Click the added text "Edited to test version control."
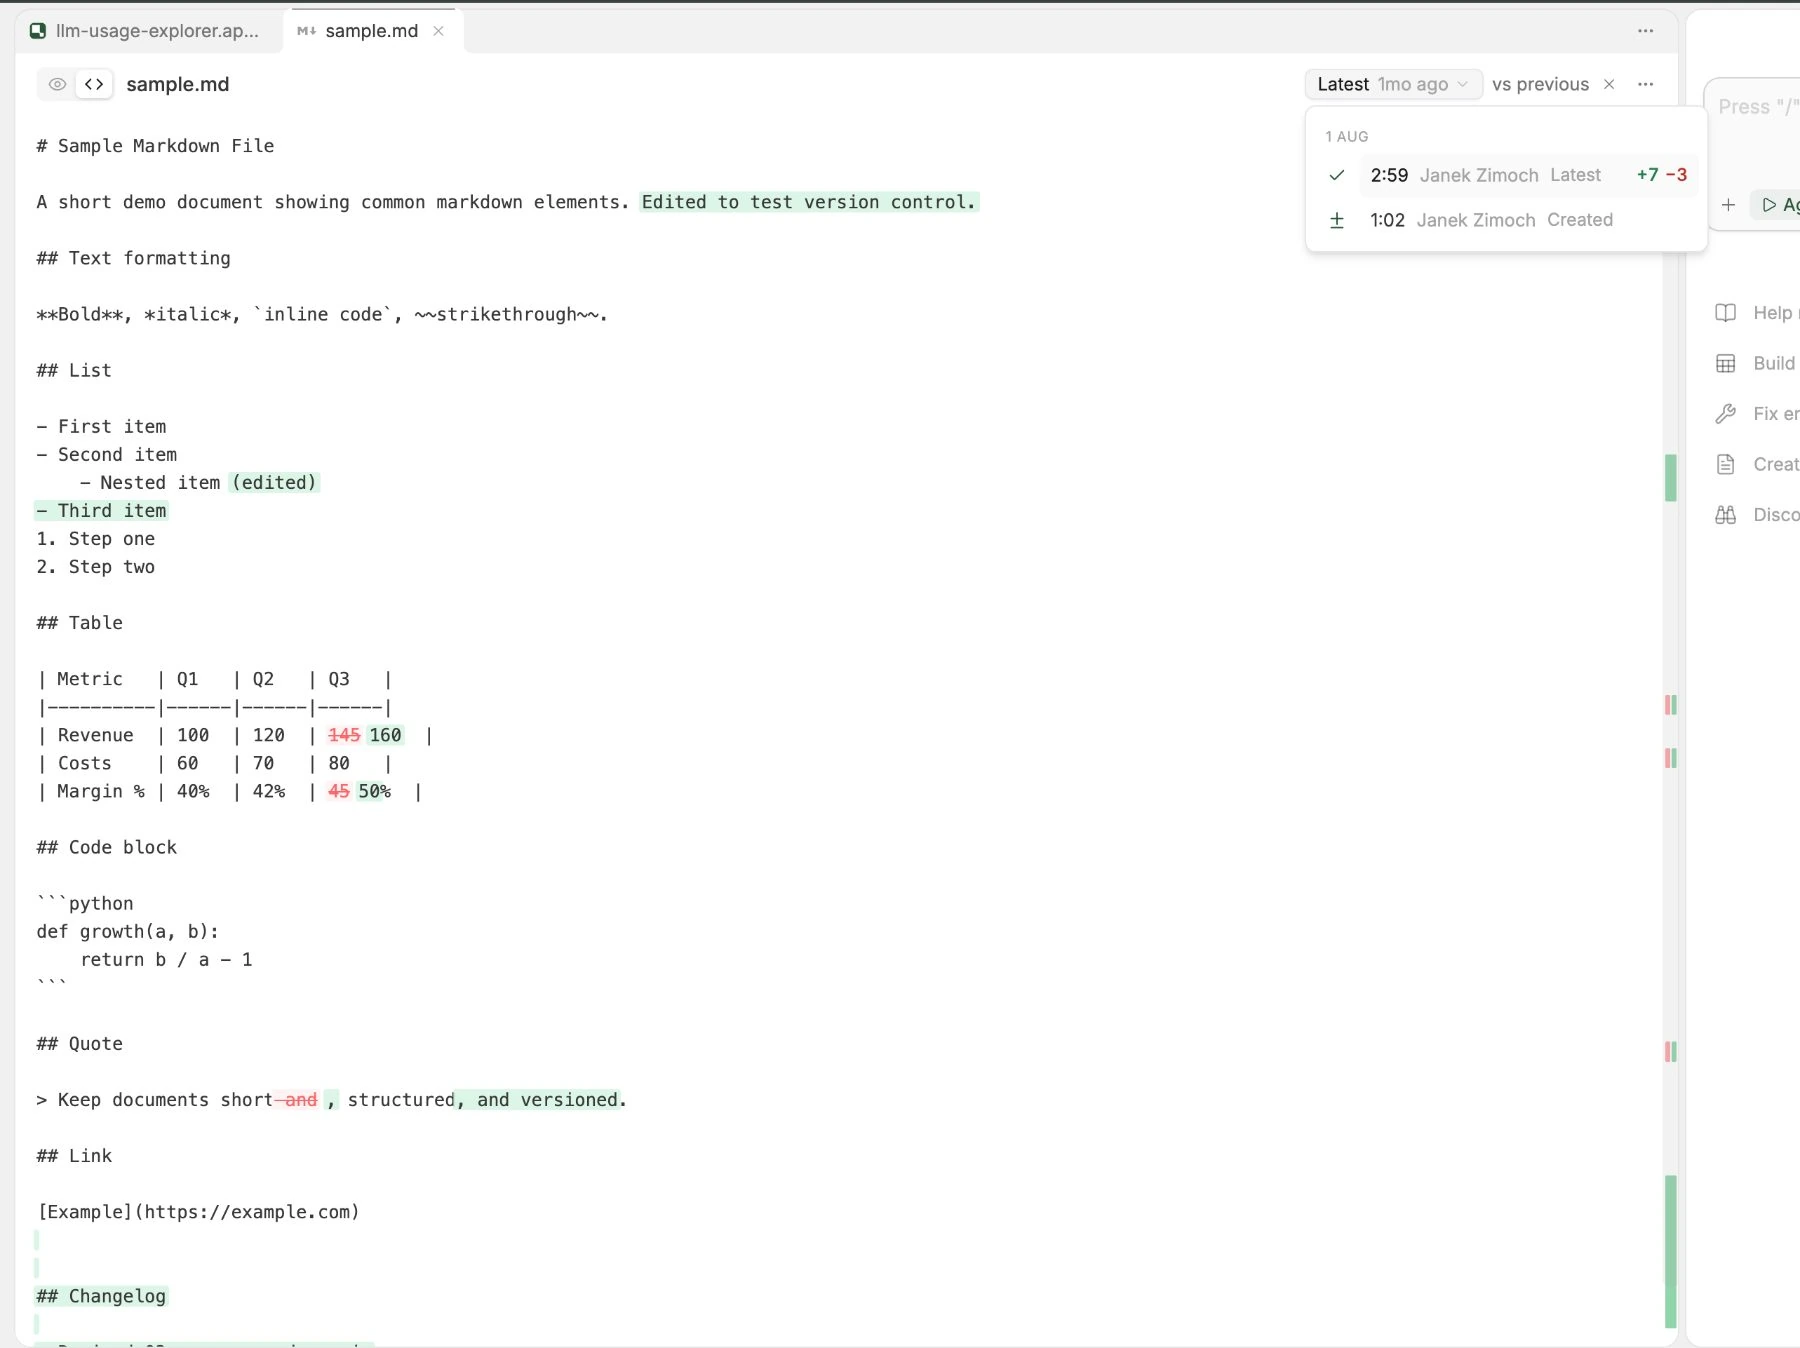Screen dimensions: 1800x1348 click(x=809, y=202)
